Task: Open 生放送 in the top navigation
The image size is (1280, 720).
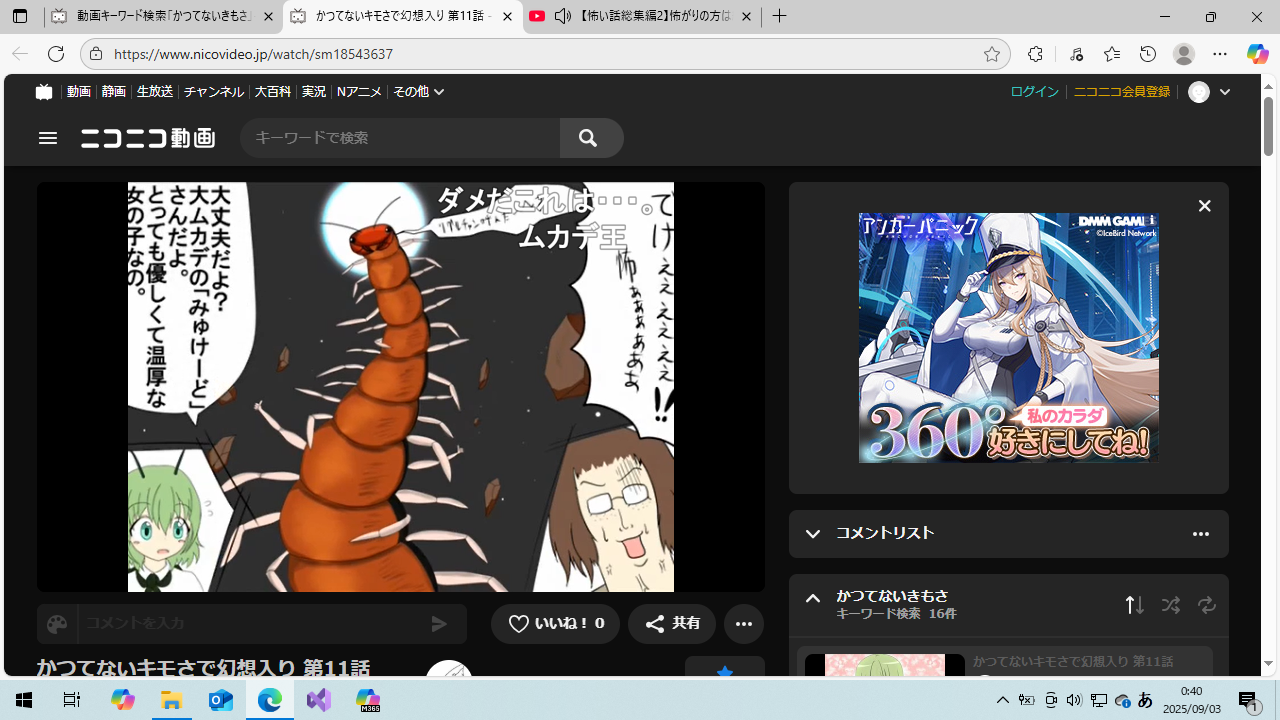Action: click(x=155, y=91)
